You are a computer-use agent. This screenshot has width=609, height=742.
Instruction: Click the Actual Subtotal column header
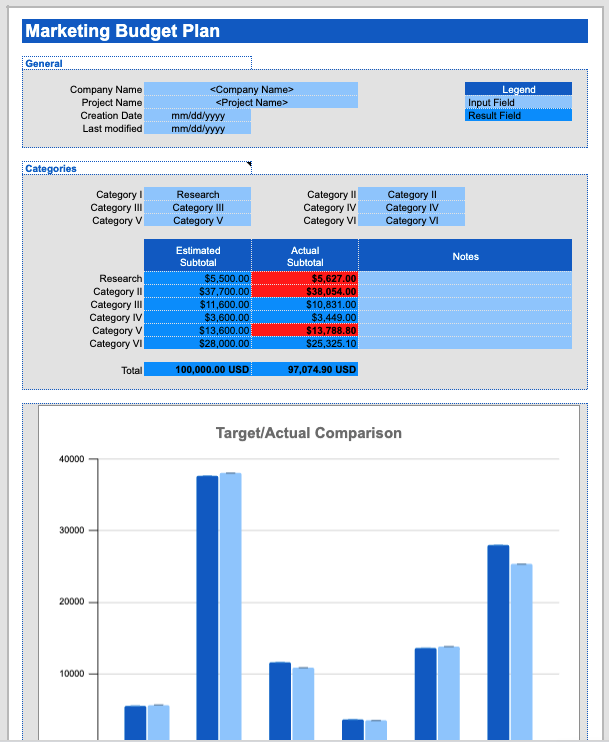click(305, 256)
